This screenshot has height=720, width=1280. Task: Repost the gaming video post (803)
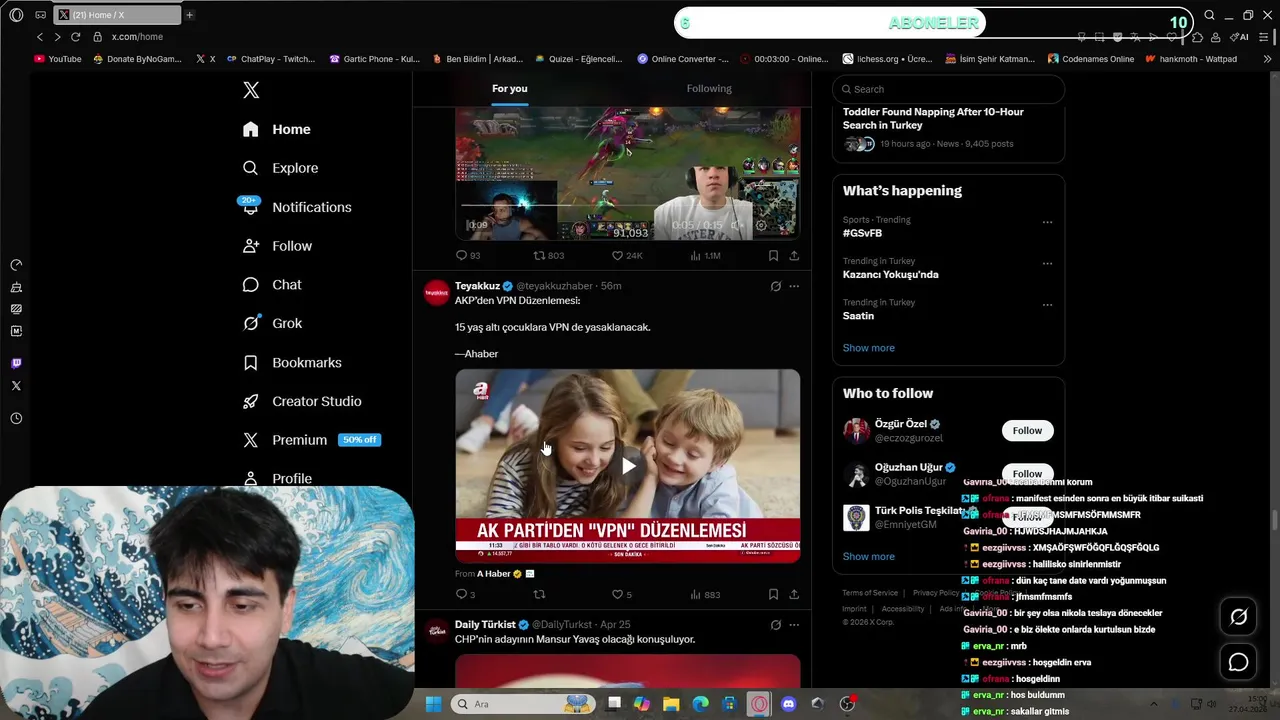[548, 255]
